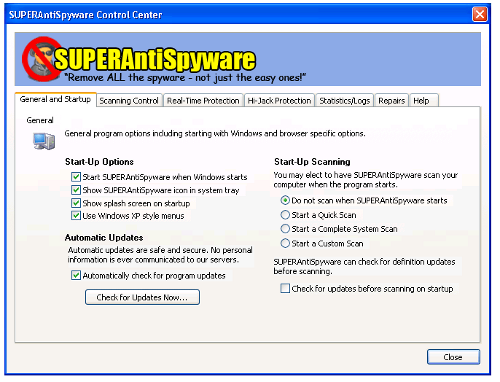
Task: Toggle Show SUPERAntiSpyware icon in system tray
Action: pyautogui.click(x=76, y=190)
